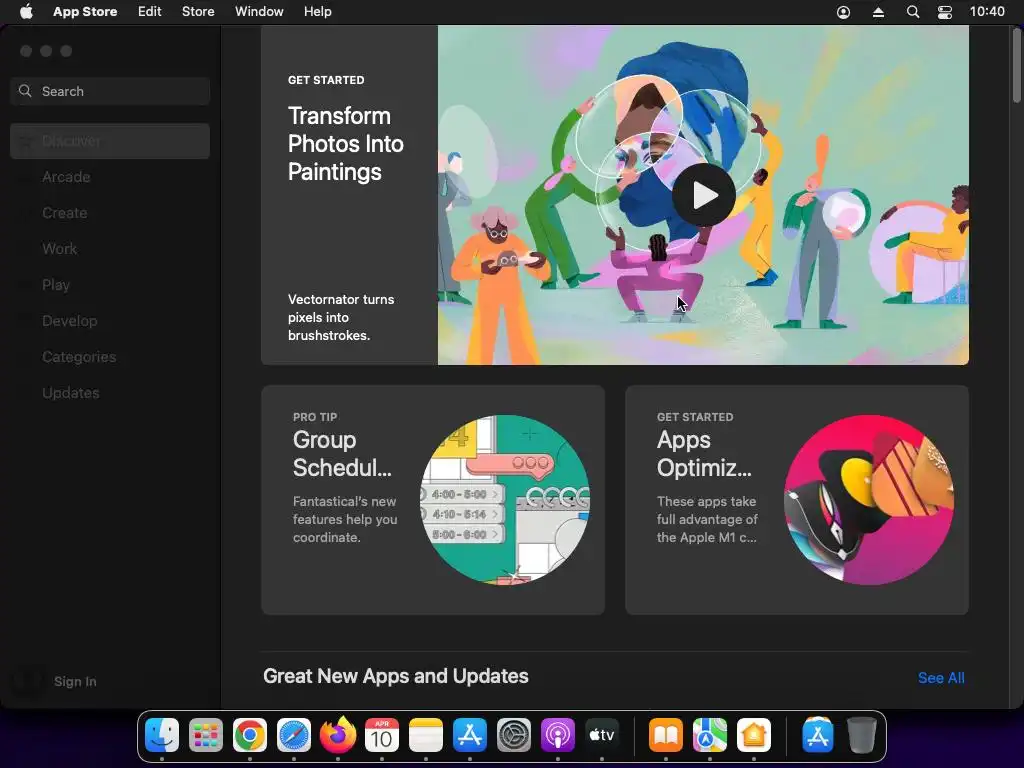This screenshot has height=768, width=1024.
Task: Click the vertical scrollbar thumb
Action: (1016, 65)
